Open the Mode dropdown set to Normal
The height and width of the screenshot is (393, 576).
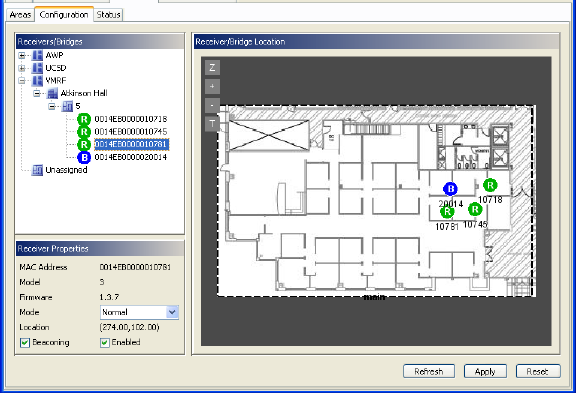(139, 312)
